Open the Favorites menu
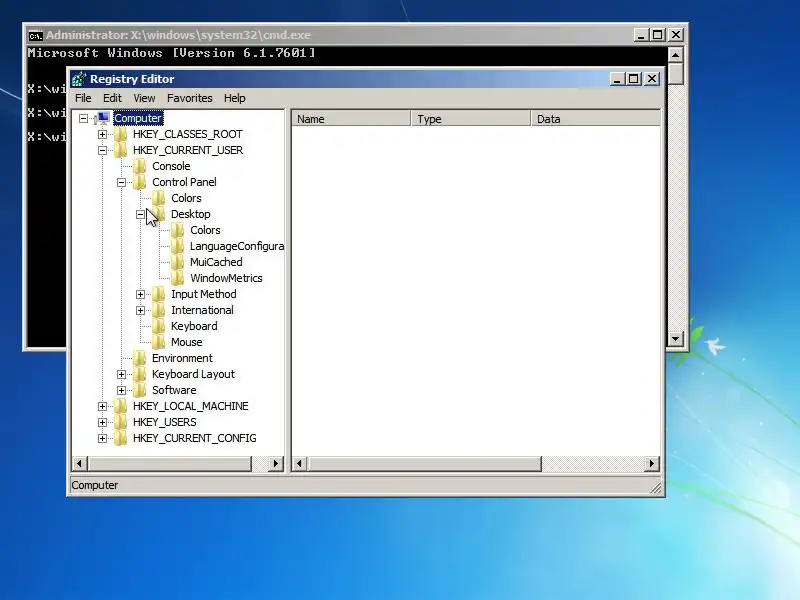 click(190, 98)
